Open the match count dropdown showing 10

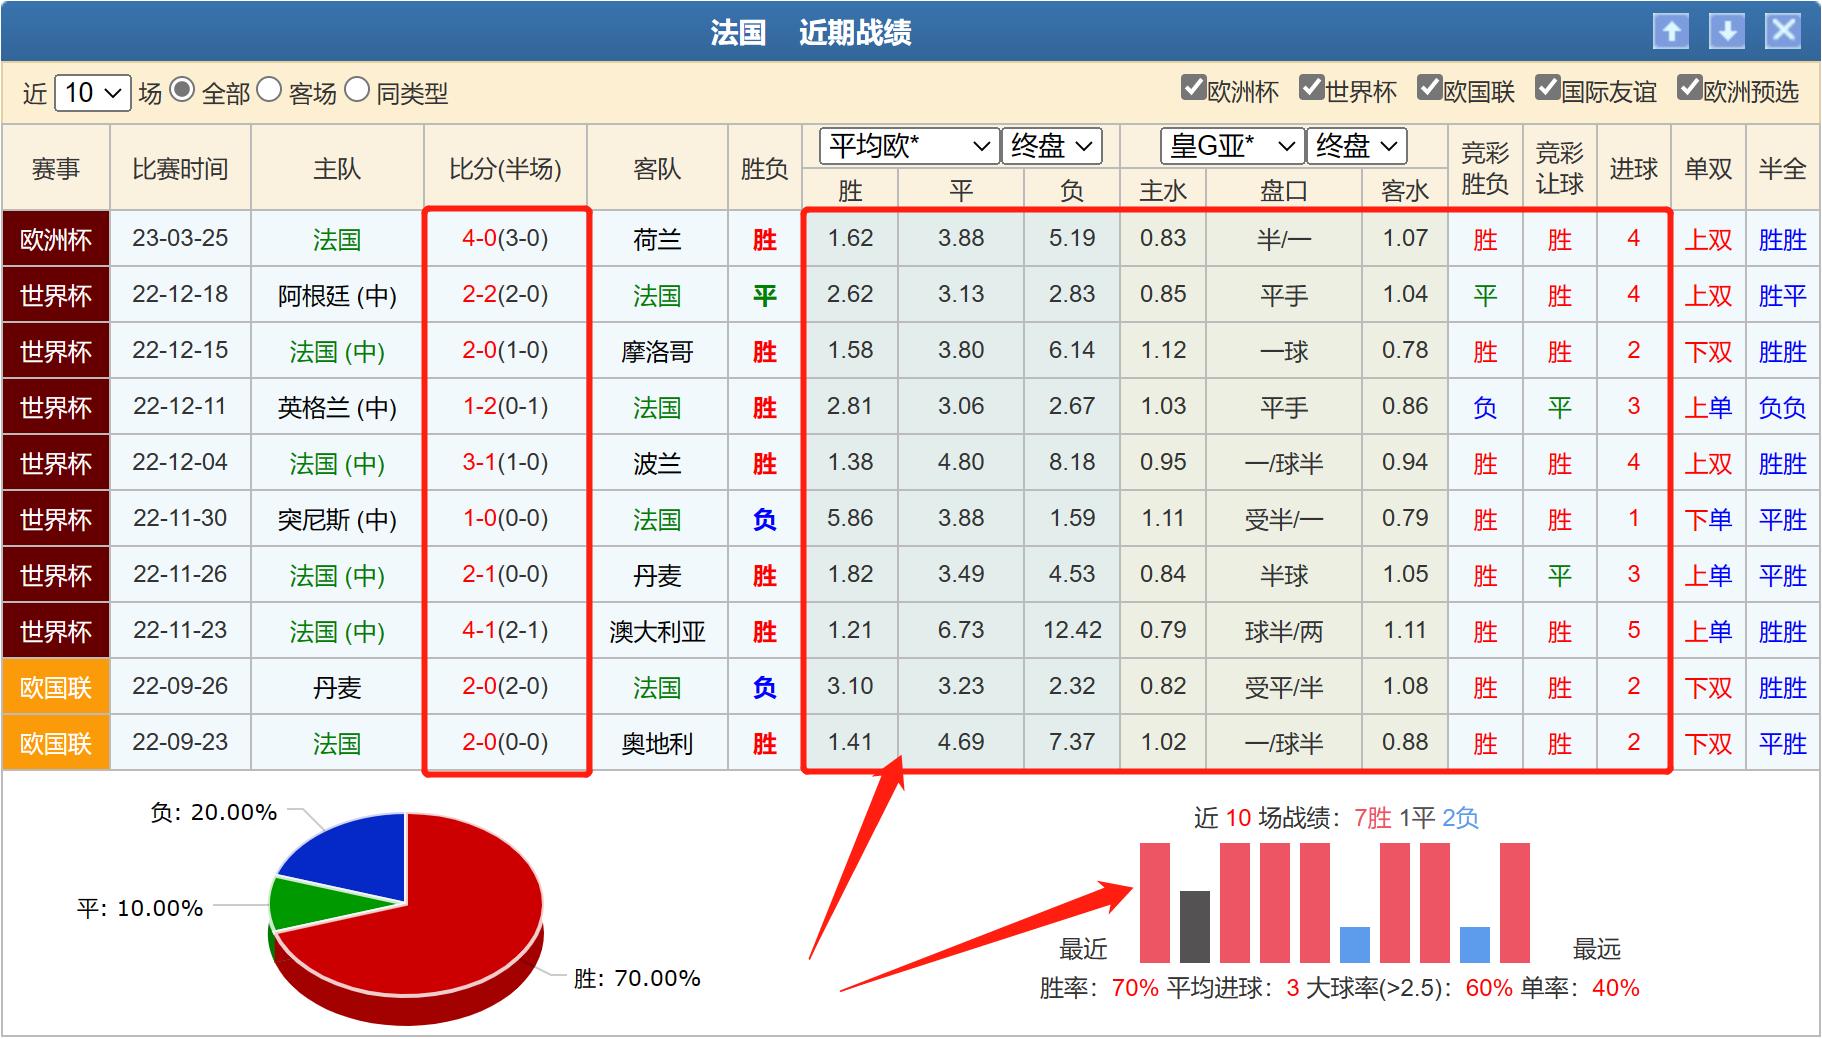point(91,92)
